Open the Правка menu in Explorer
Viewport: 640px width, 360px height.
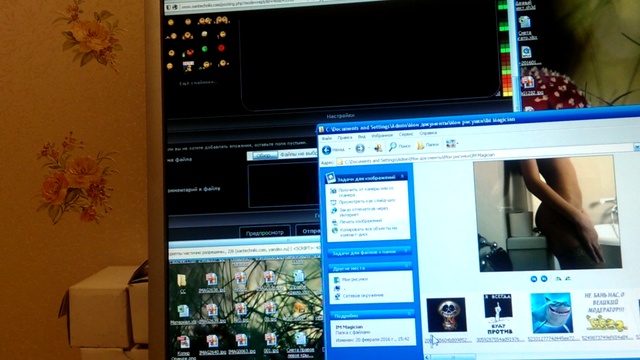tap(344, 138)
